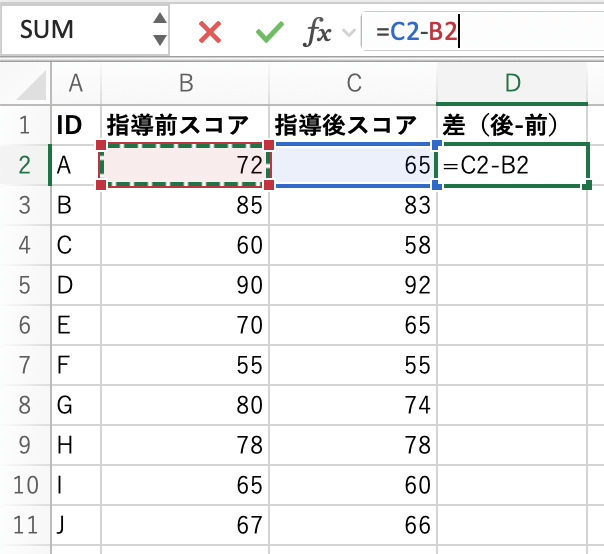Click the 差（後-前） header cell
604x554 pixels.
tap(513, 125)
